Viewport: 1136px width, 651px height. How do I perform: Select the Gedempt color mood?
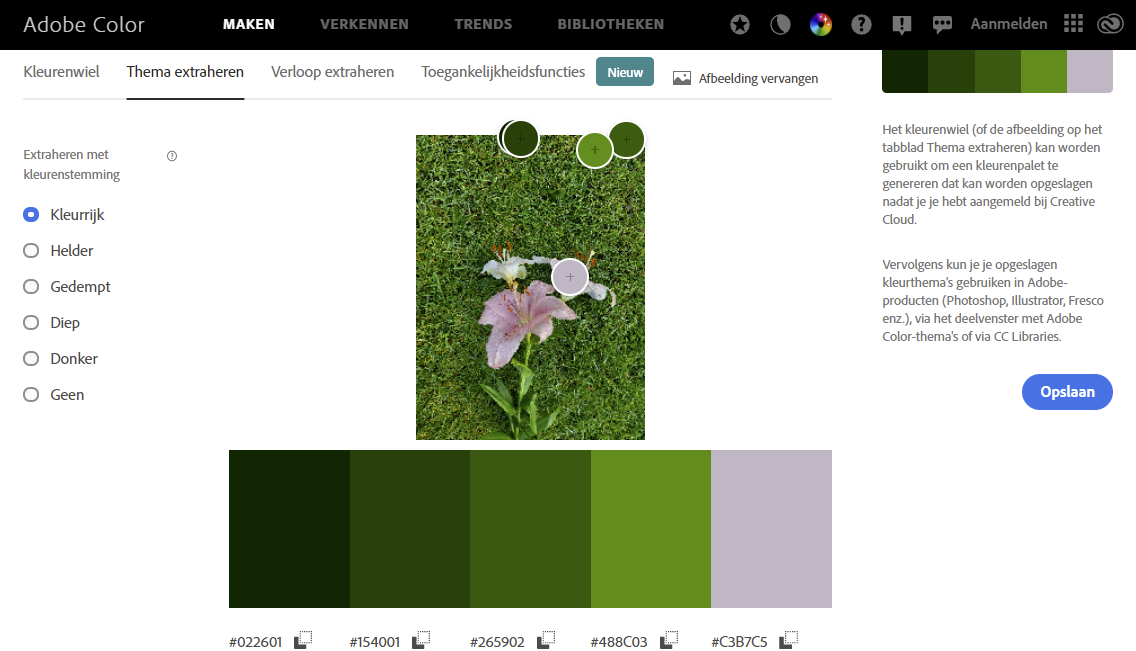(31, 287)
